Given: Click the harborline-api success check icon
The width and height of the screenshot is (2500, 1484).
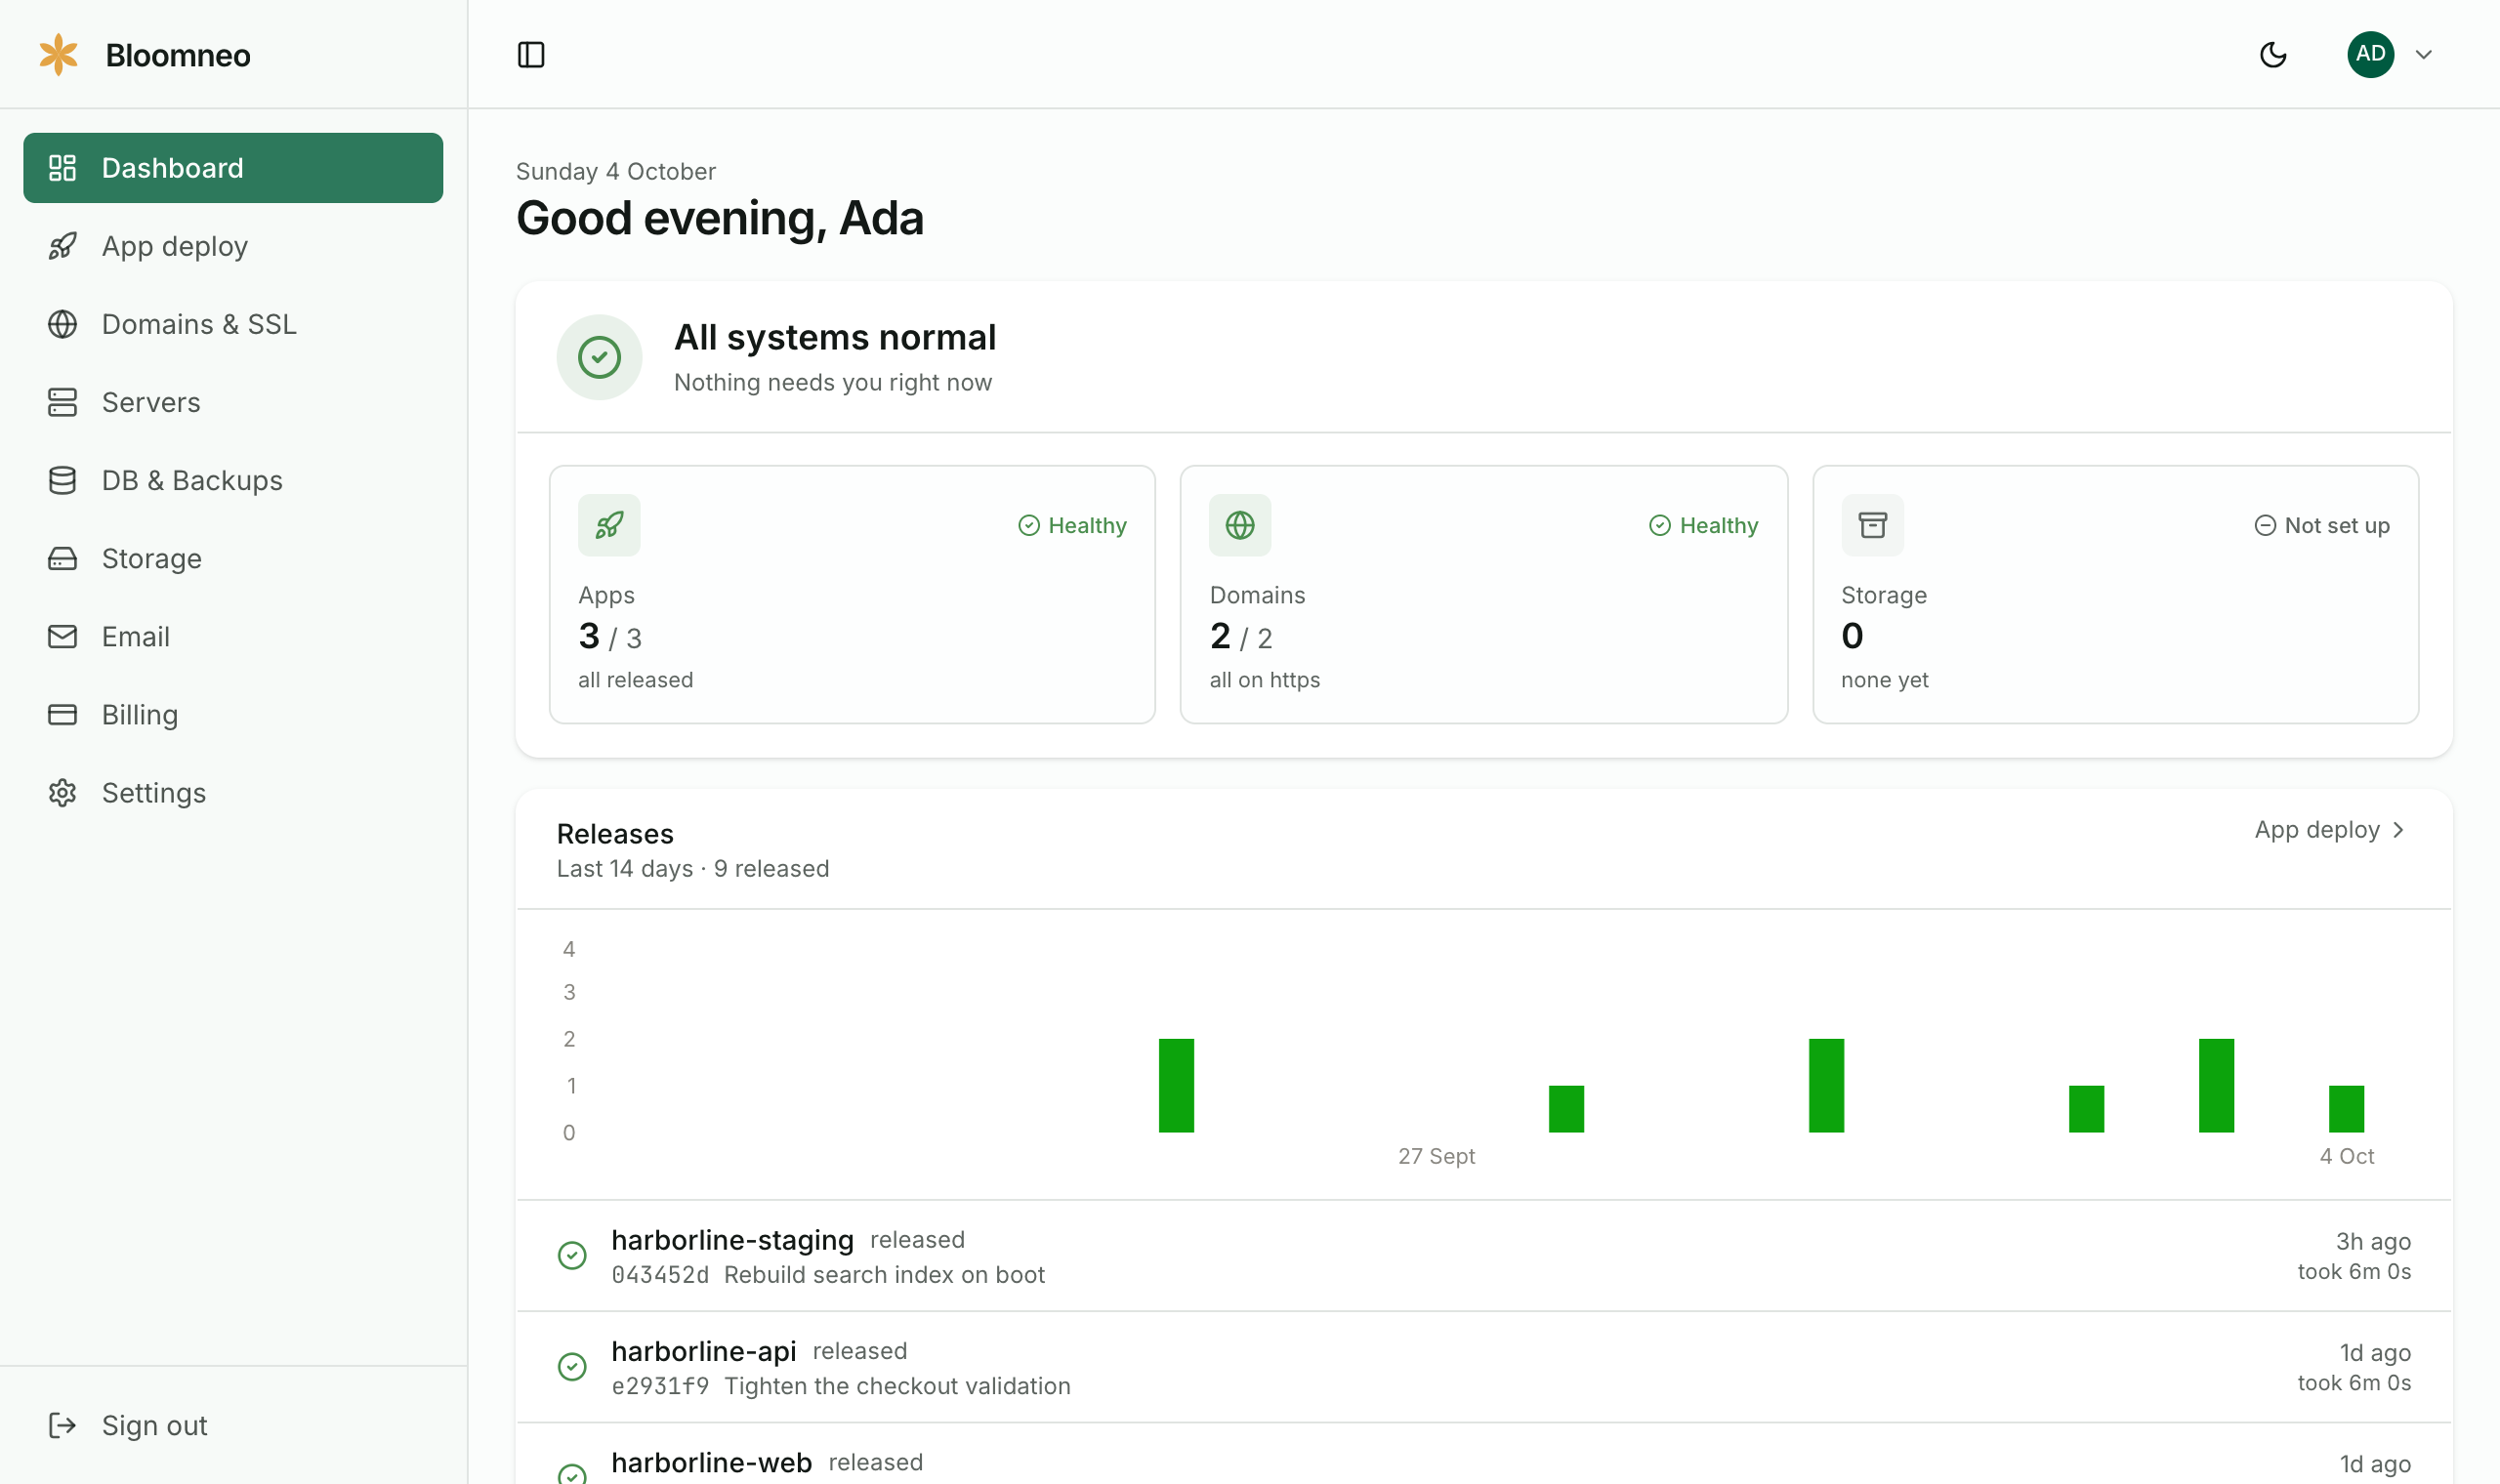Looking at the screenshot, I should [572, 1366].
